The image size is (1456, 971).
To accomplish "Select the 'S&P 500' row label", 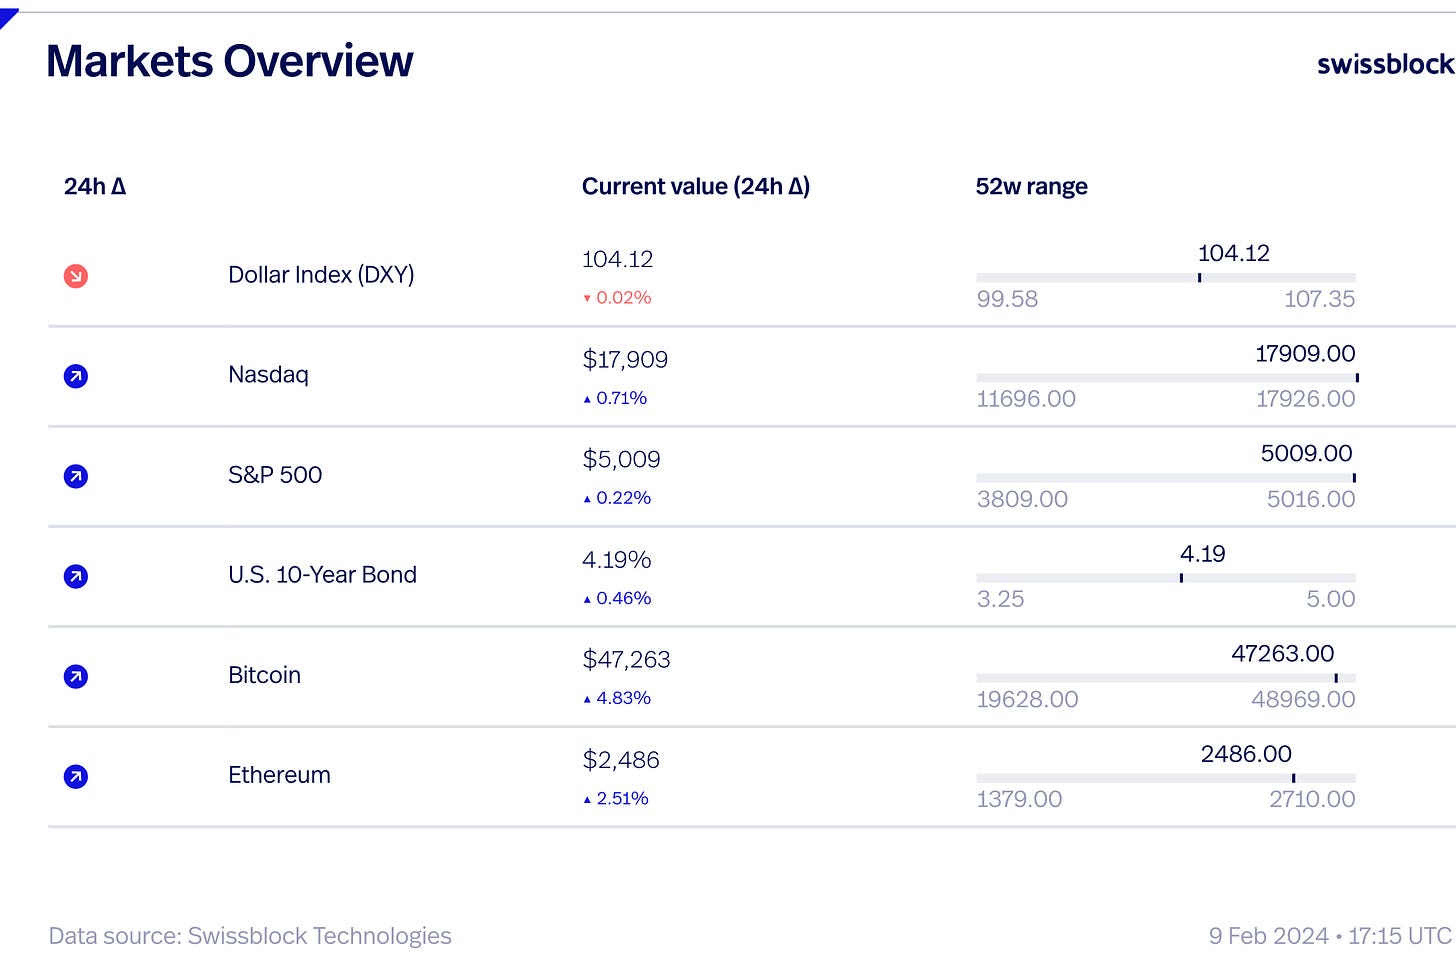I will click(275, 475).
